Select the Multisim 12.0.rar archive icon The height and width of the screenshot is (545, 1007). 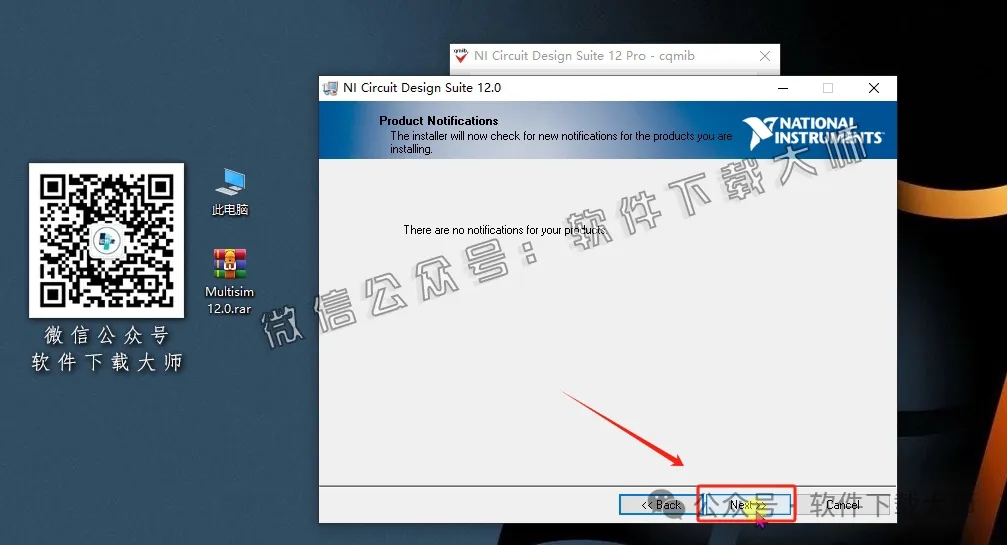click(x=230, y=264)
